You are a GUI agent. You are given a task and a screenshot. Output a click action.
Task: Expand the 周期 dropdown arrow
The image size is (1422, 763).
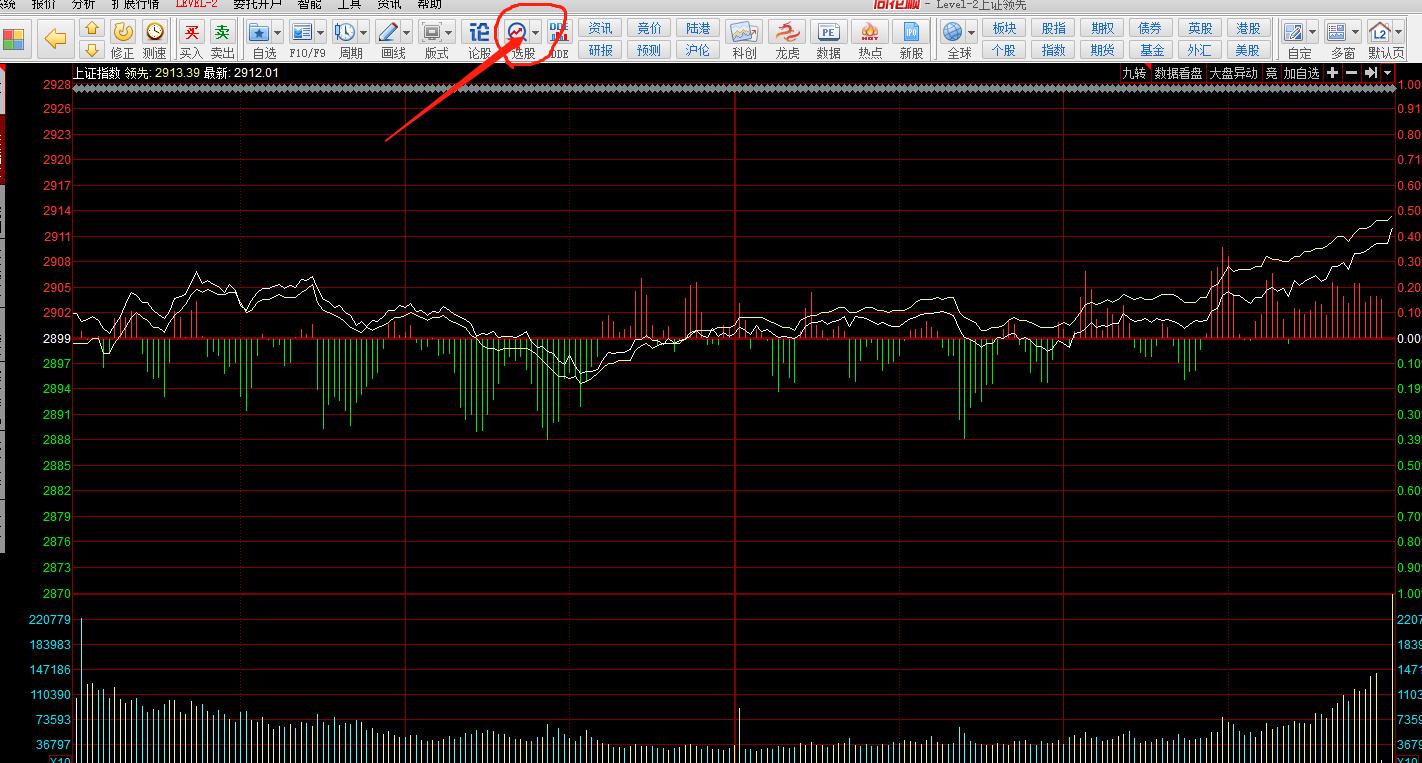(x=363, y=33)
